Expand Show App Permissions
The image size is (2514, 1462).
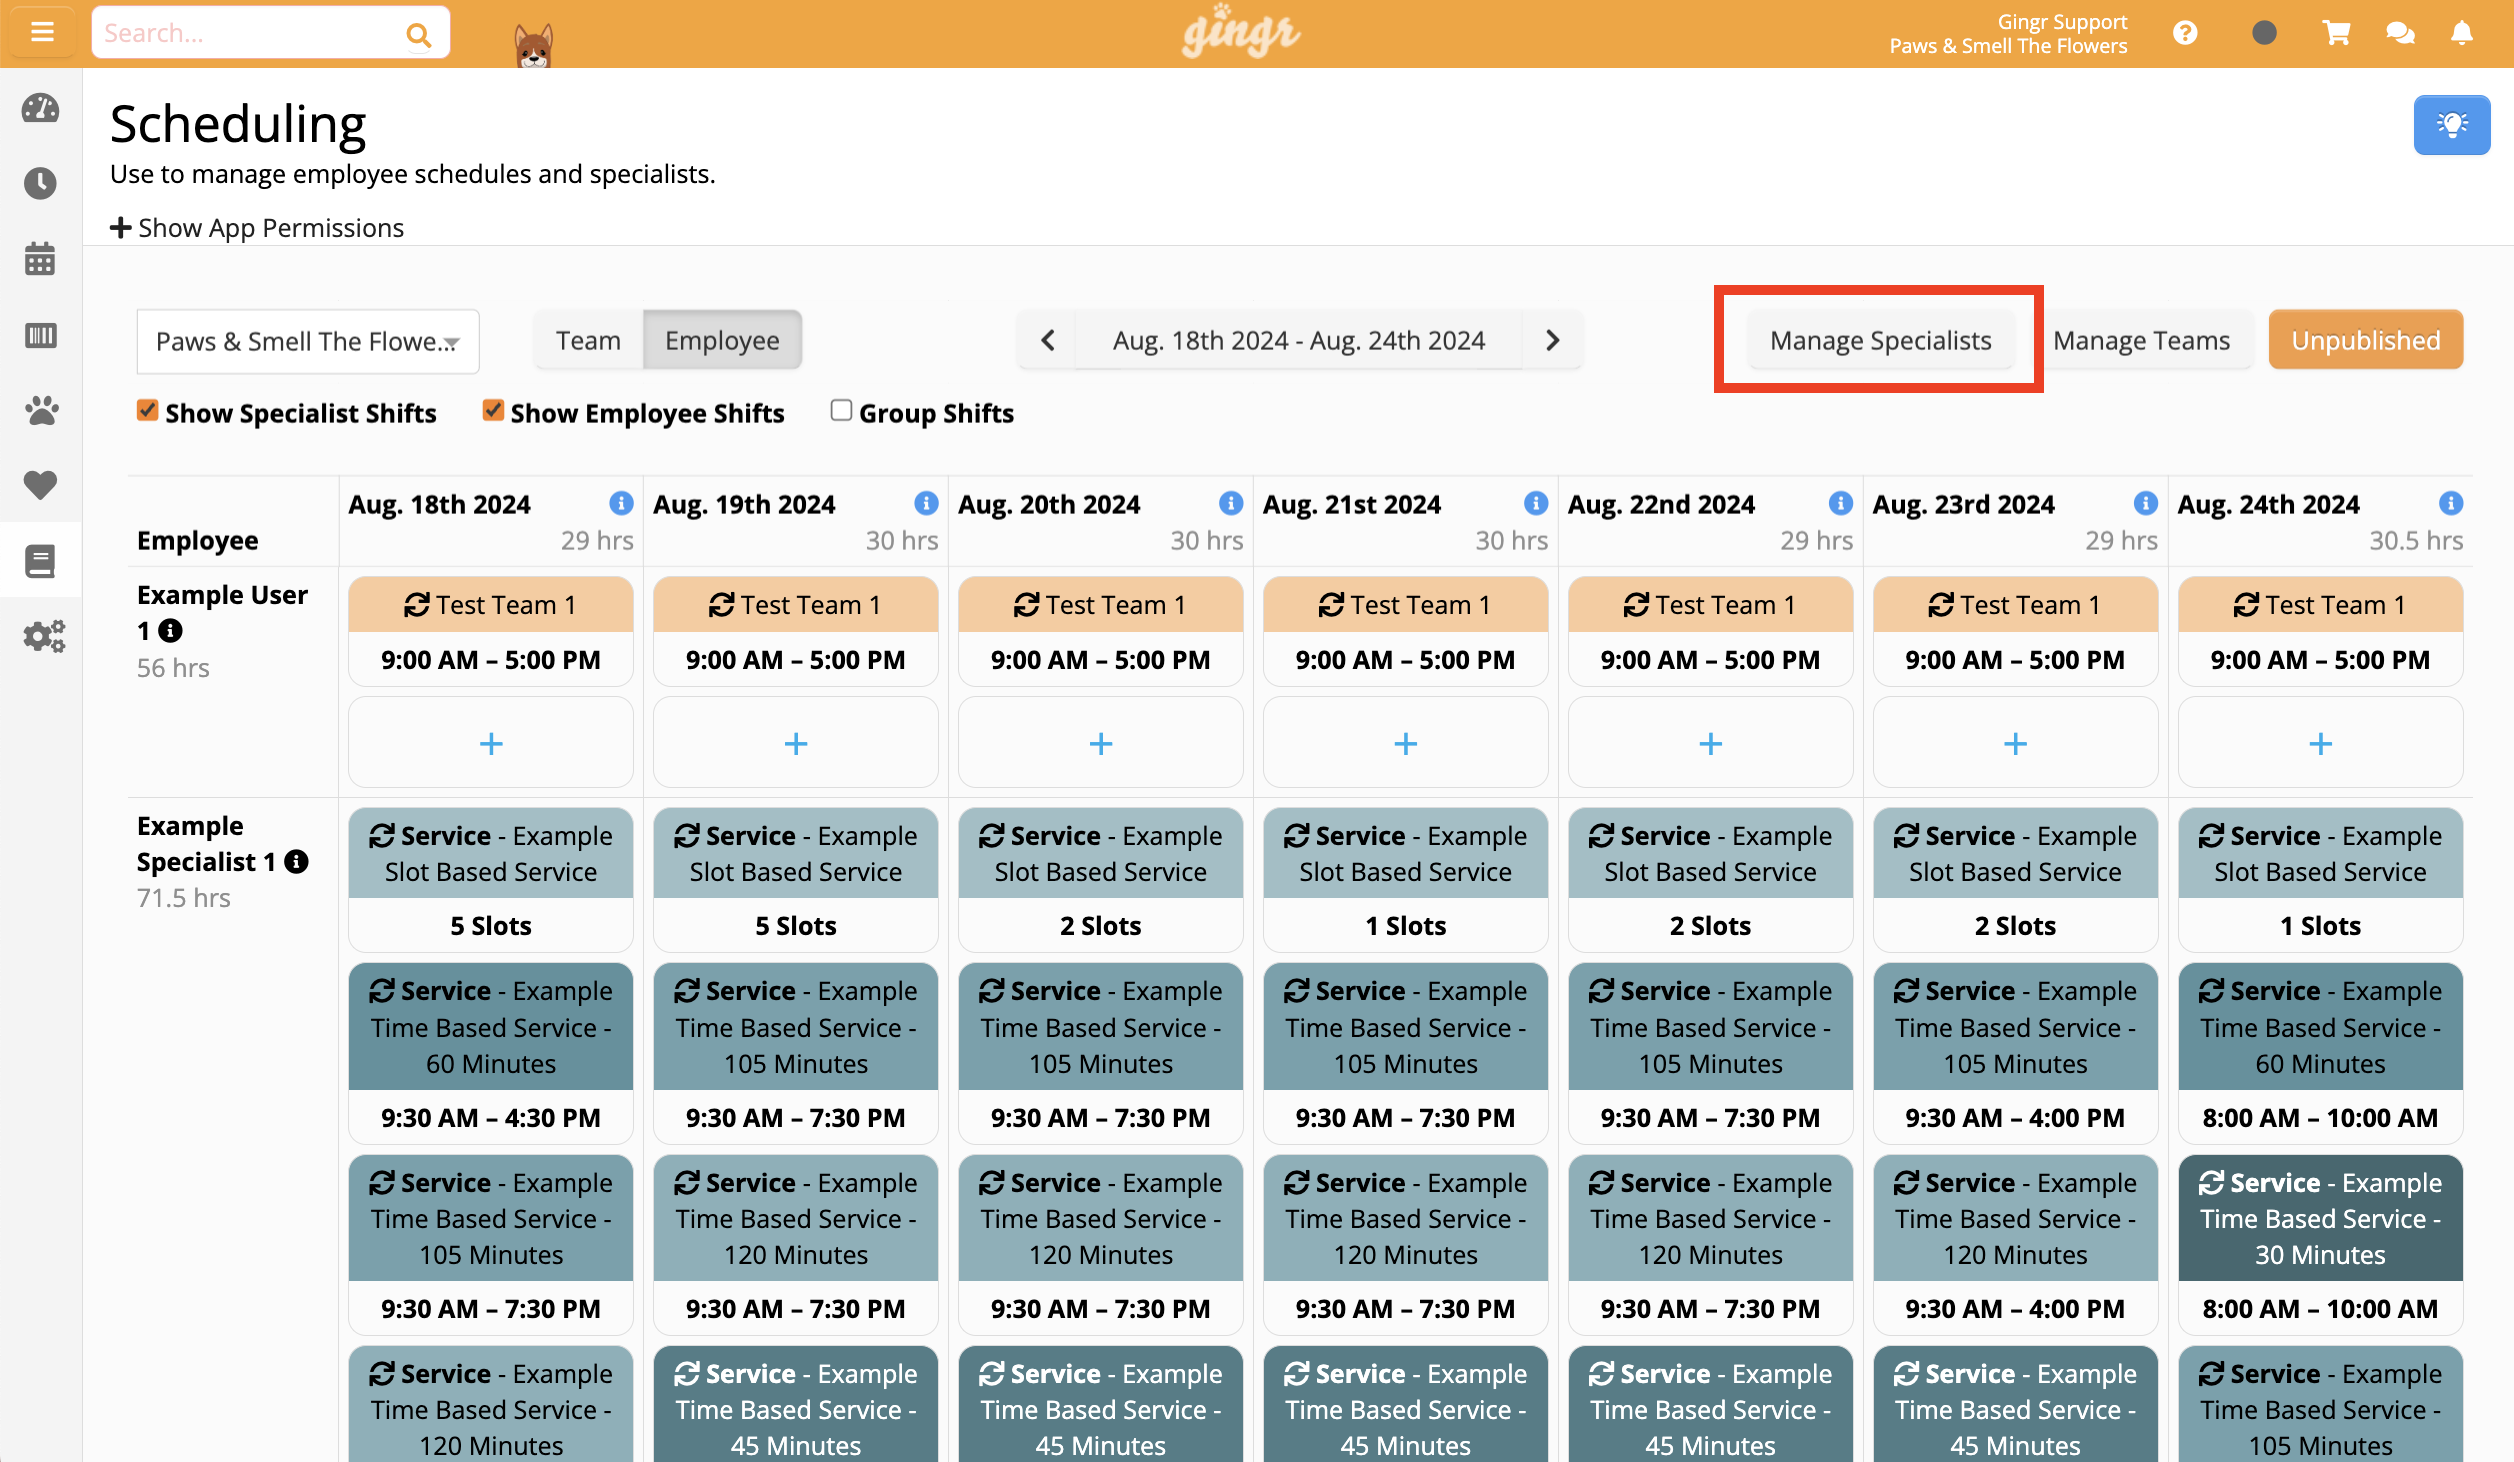click(256, 228)
